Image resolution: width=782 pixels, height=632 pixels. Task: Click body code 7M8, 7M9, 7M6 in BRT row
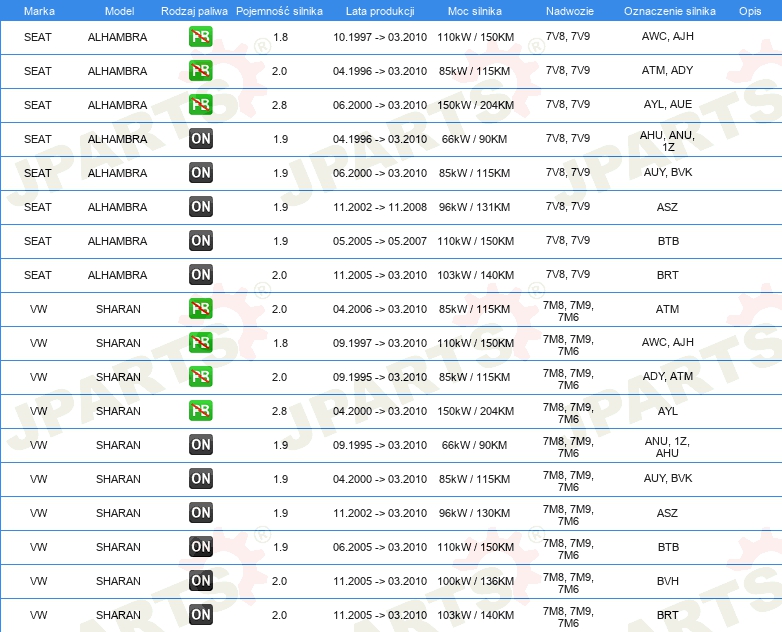tap(568, 617)
